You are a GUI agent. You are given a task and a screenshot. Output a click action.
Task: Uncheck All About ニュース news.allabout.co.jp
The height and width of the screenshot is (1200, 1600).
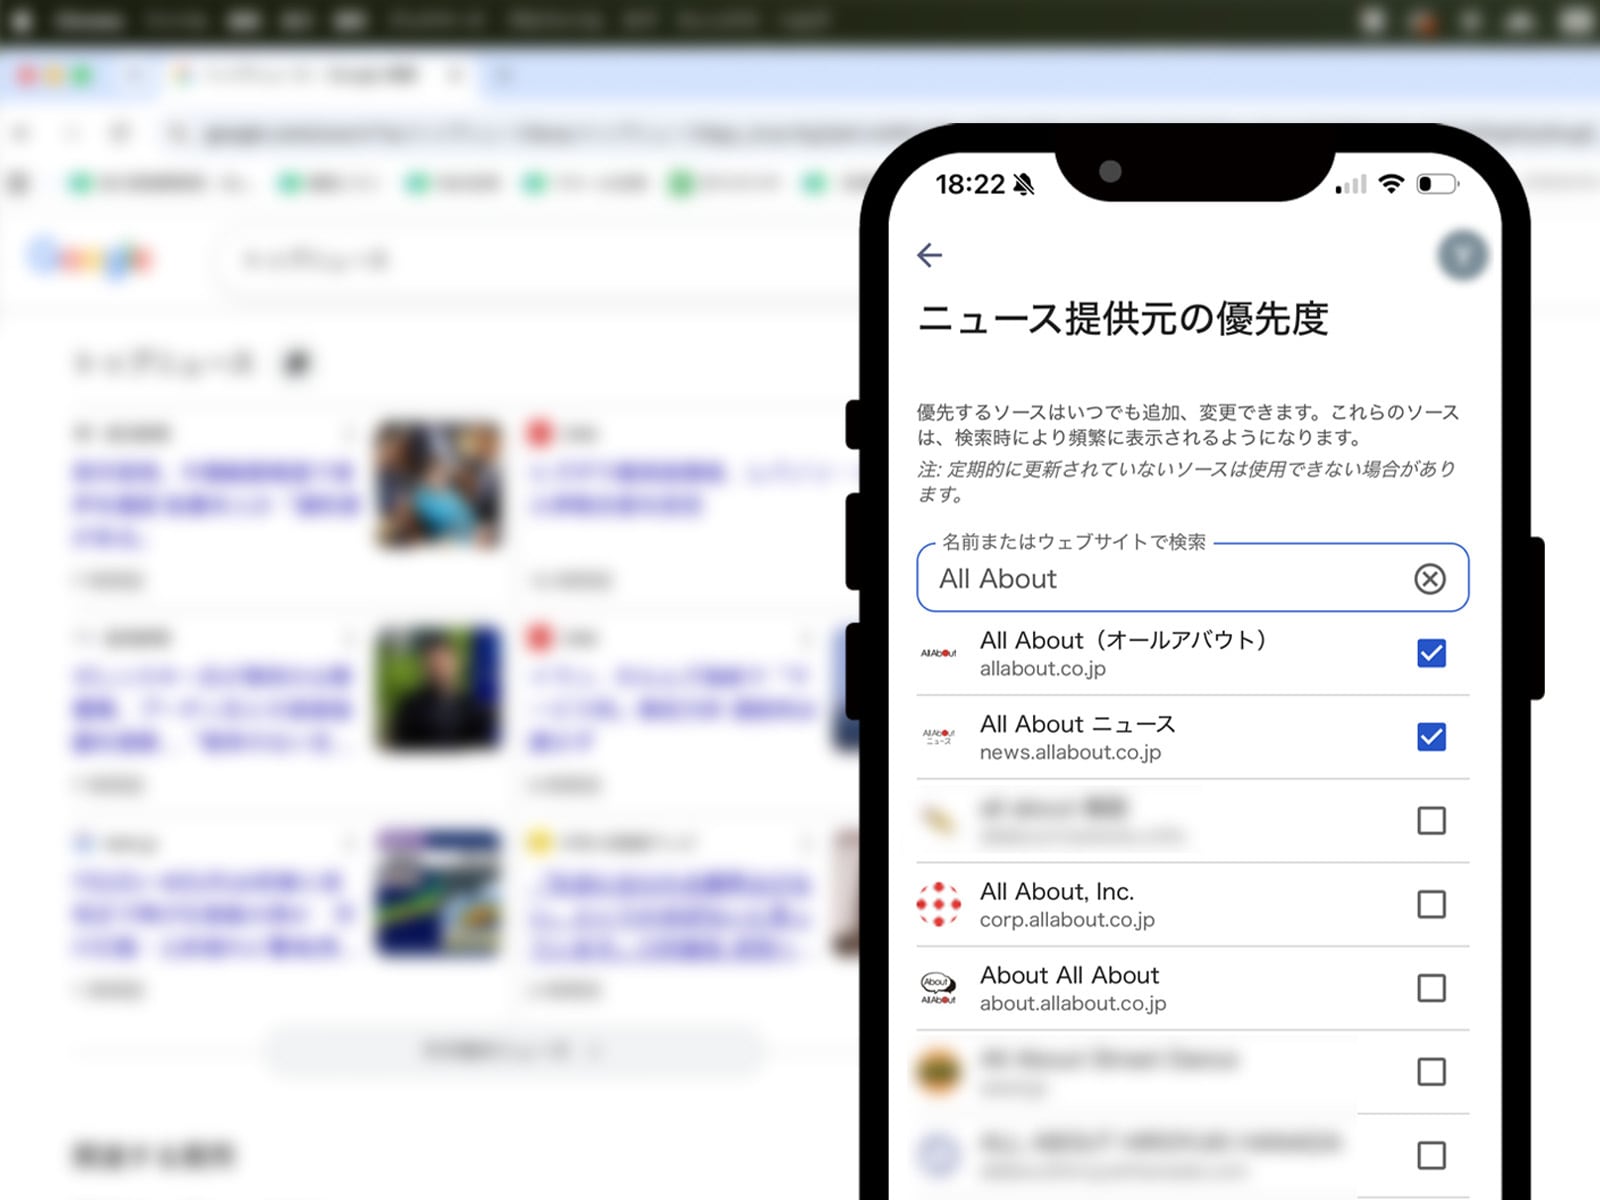coord(1431,737)
